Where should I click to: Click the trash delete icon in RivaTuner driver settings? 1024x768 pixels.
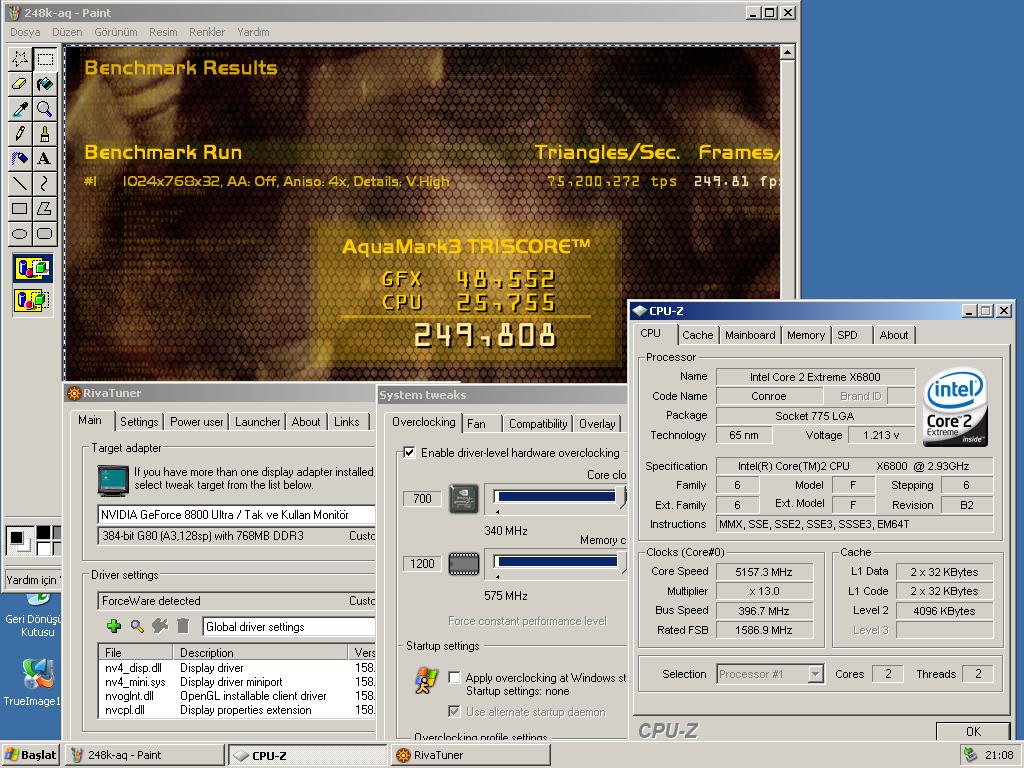[183, 626]
